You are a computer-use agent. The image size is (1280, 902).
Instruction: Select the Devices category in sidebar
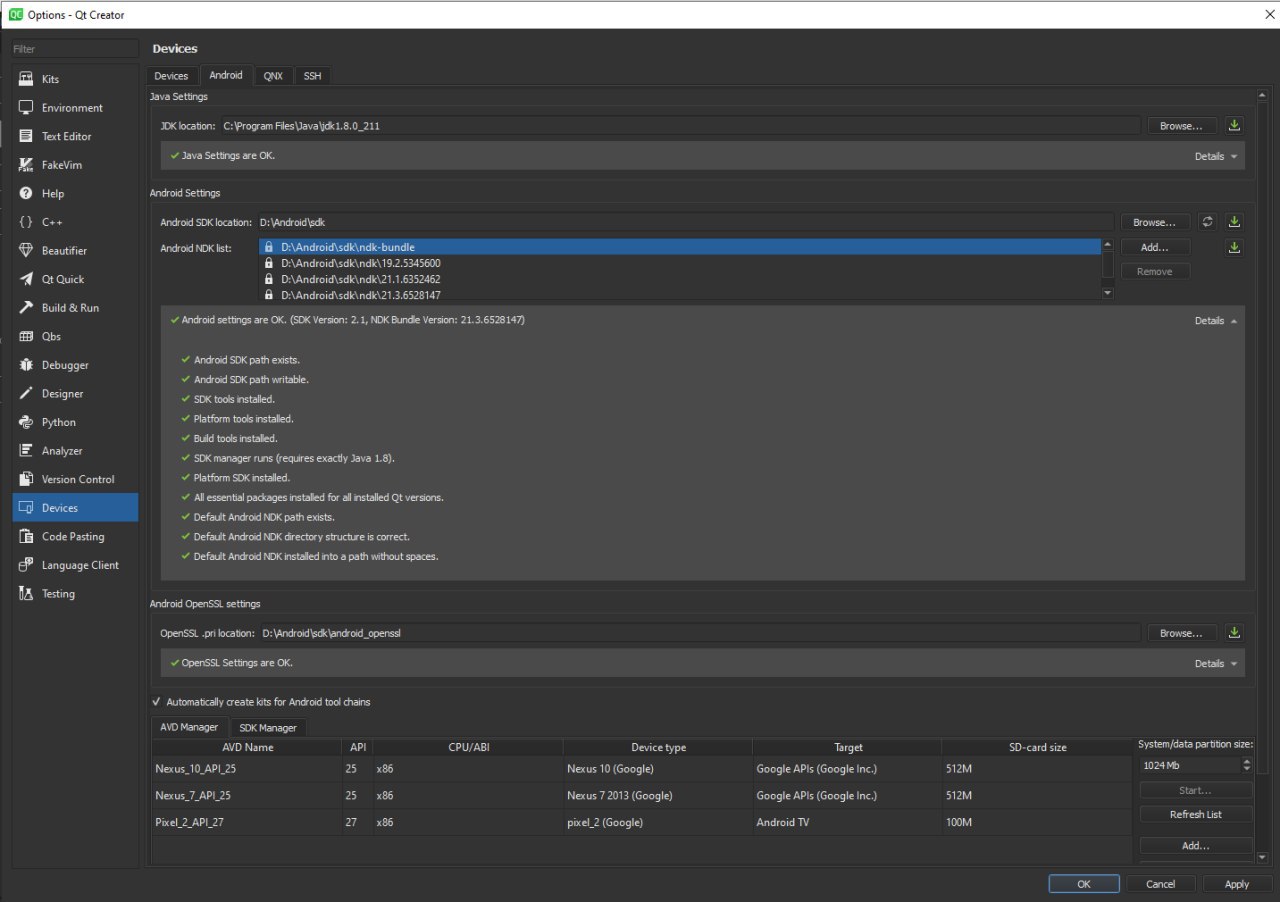75,508
